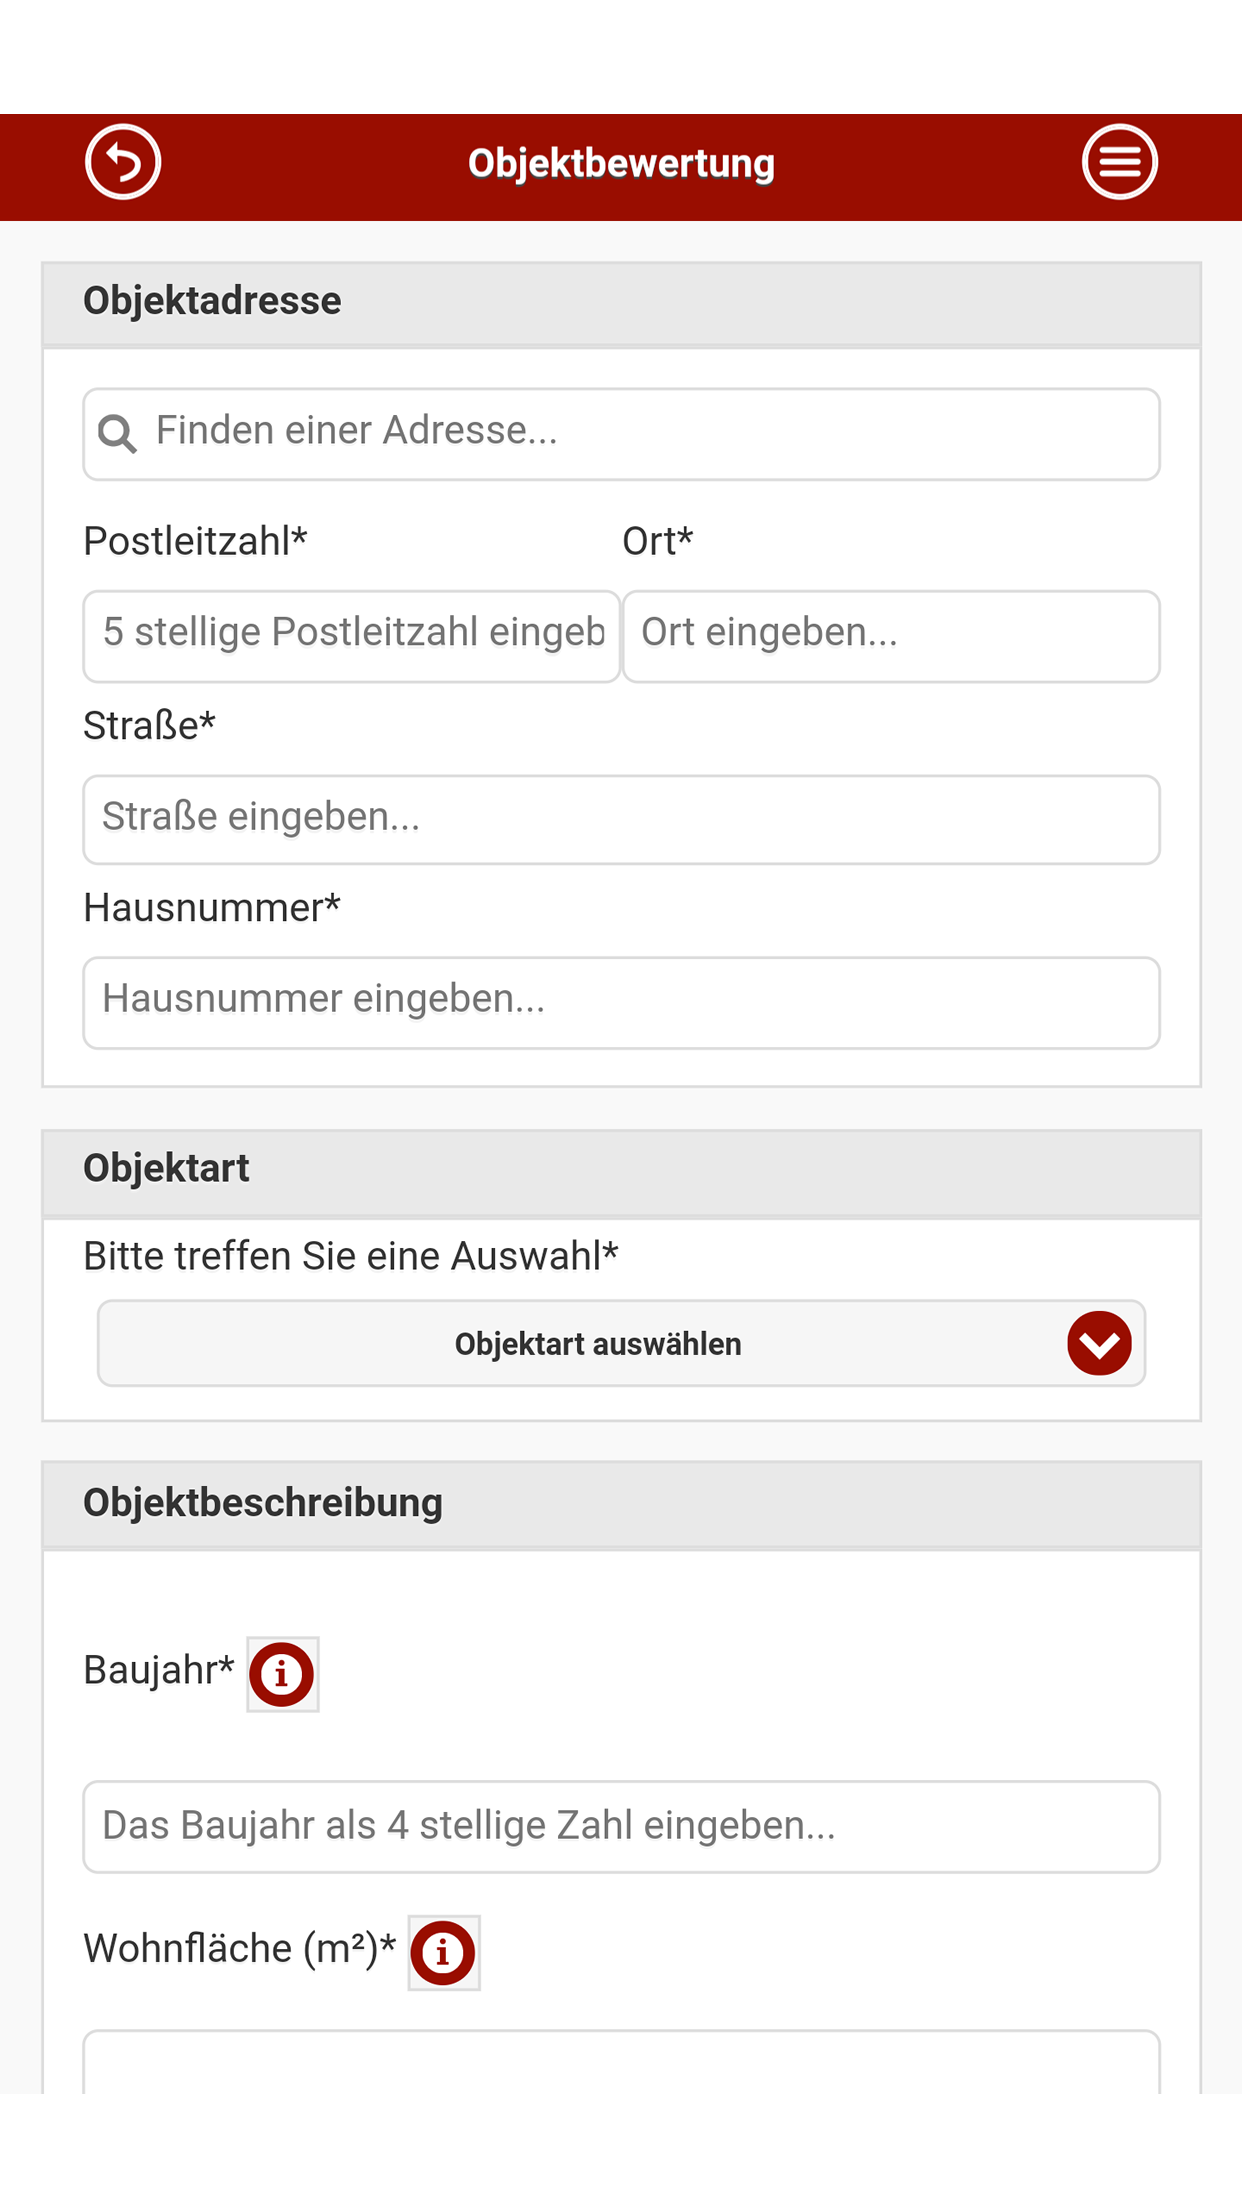Click the Postleitzahl input field
The image size is (1242, 2208).
point(351,636)
